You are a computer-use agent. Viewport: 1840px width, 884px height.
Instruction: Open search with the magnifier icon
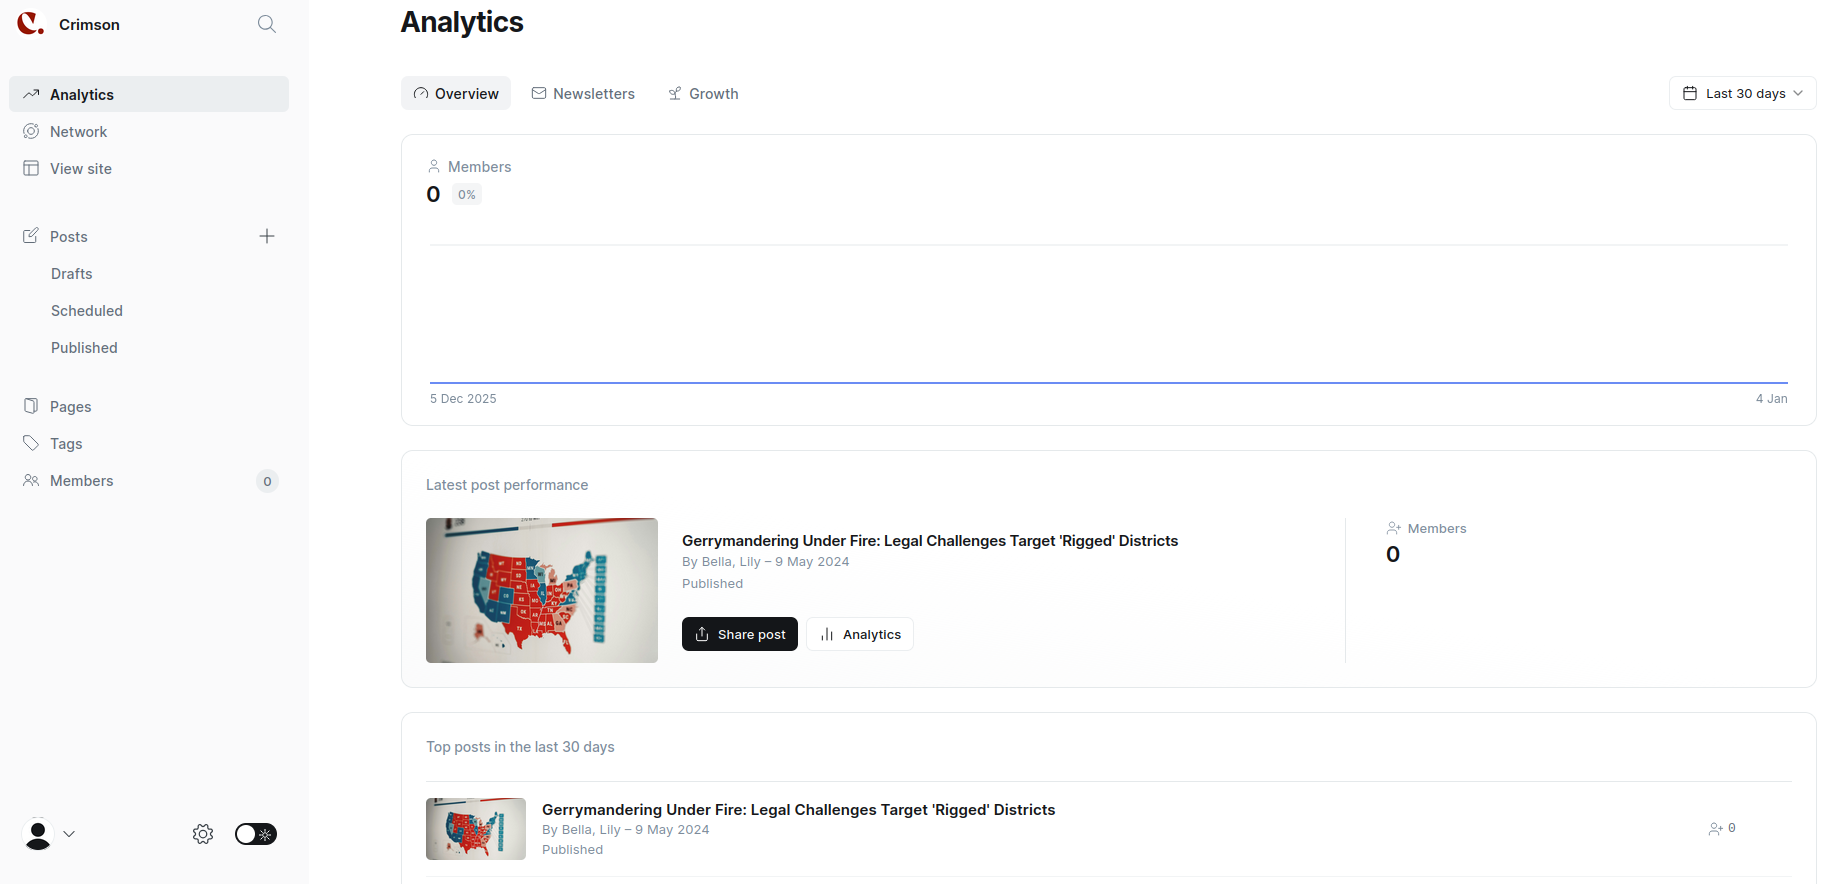267,24
